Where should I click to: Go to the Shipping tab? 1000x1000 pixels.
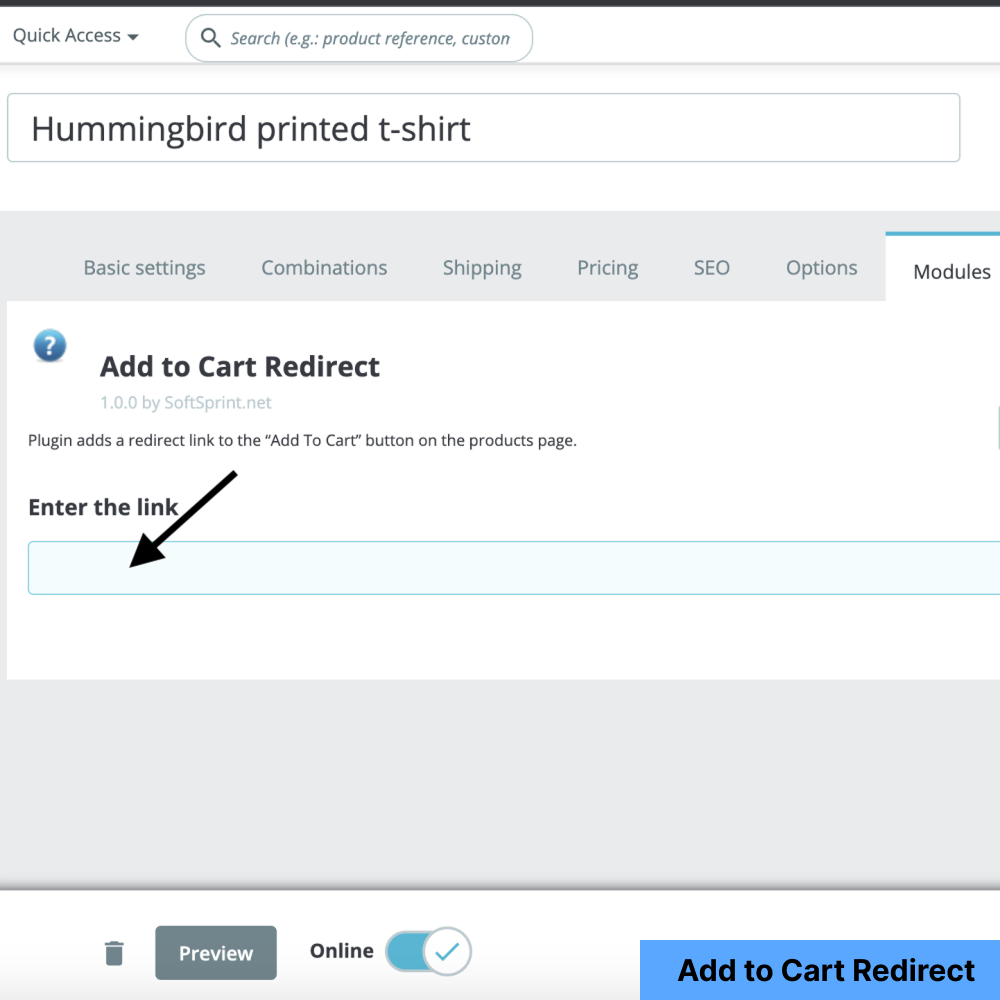tap(482, 267)
